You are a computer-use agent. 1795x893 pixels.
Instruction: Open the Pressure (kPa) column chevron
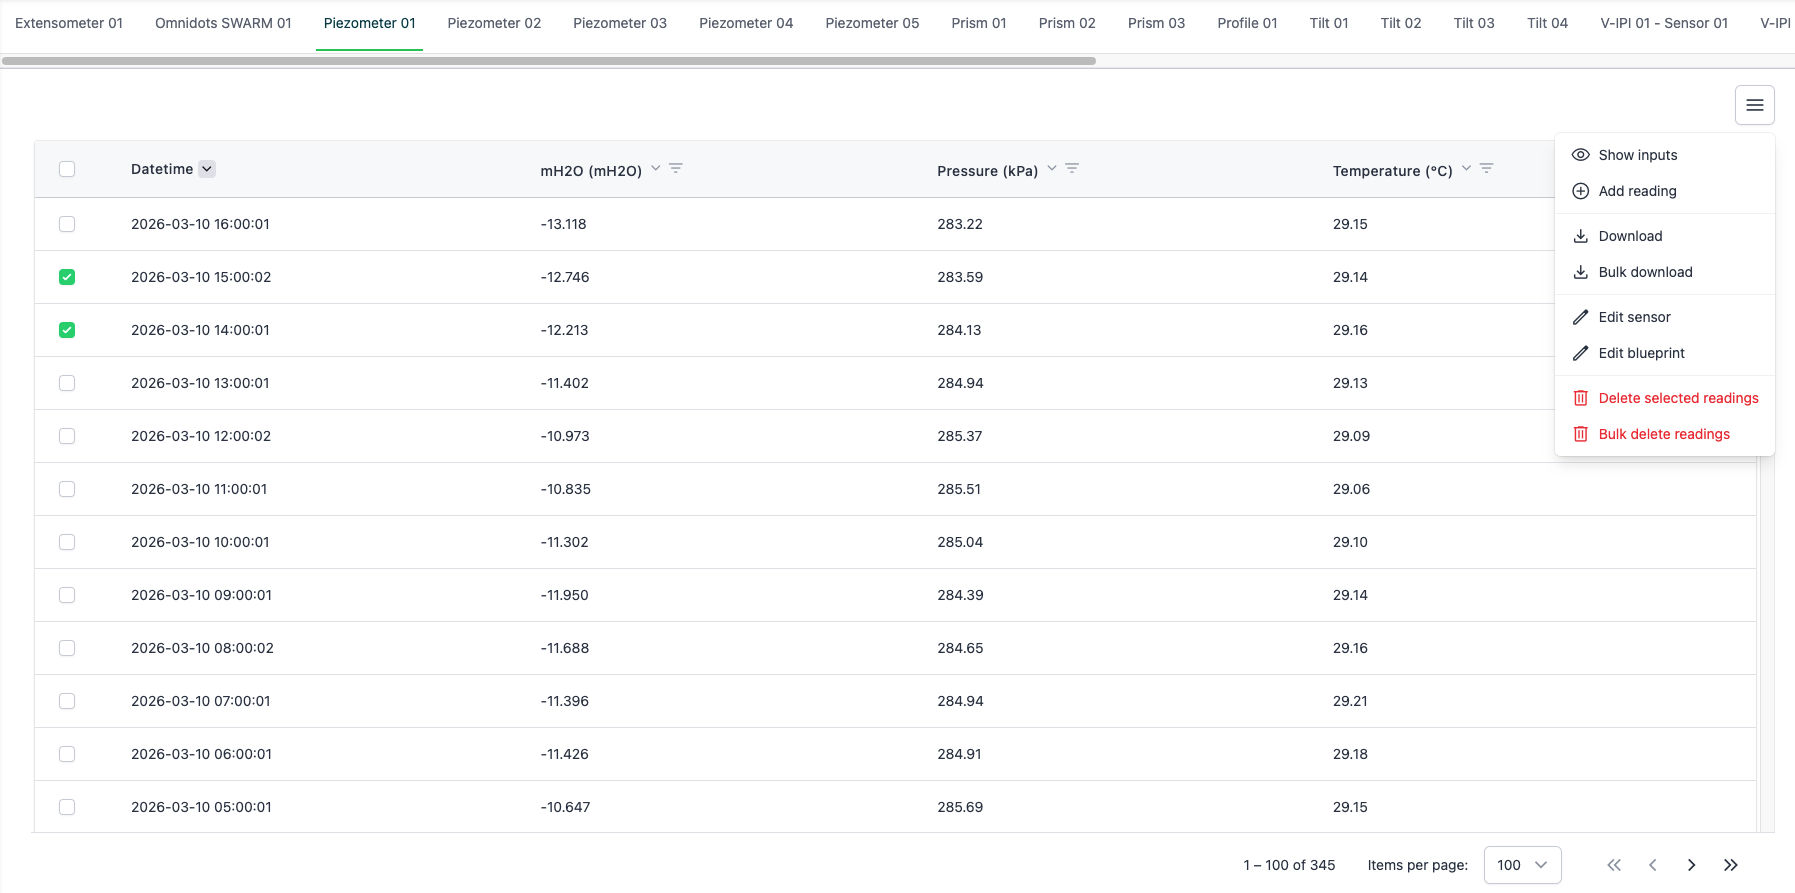click(1052, 168)
